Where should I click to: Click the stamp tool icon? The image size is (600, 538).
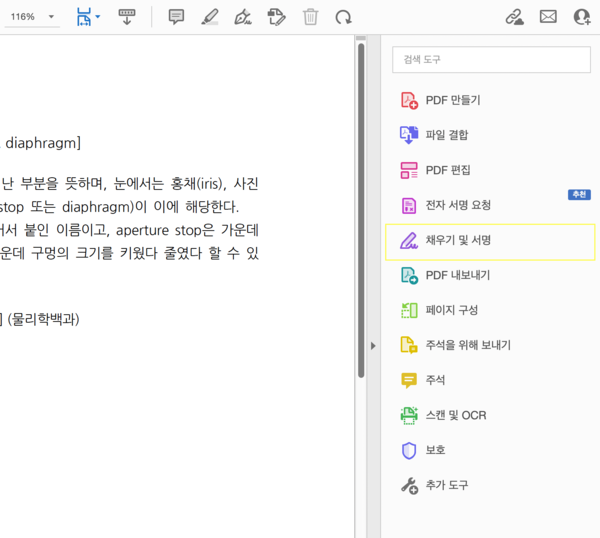[x=276, y=17]
